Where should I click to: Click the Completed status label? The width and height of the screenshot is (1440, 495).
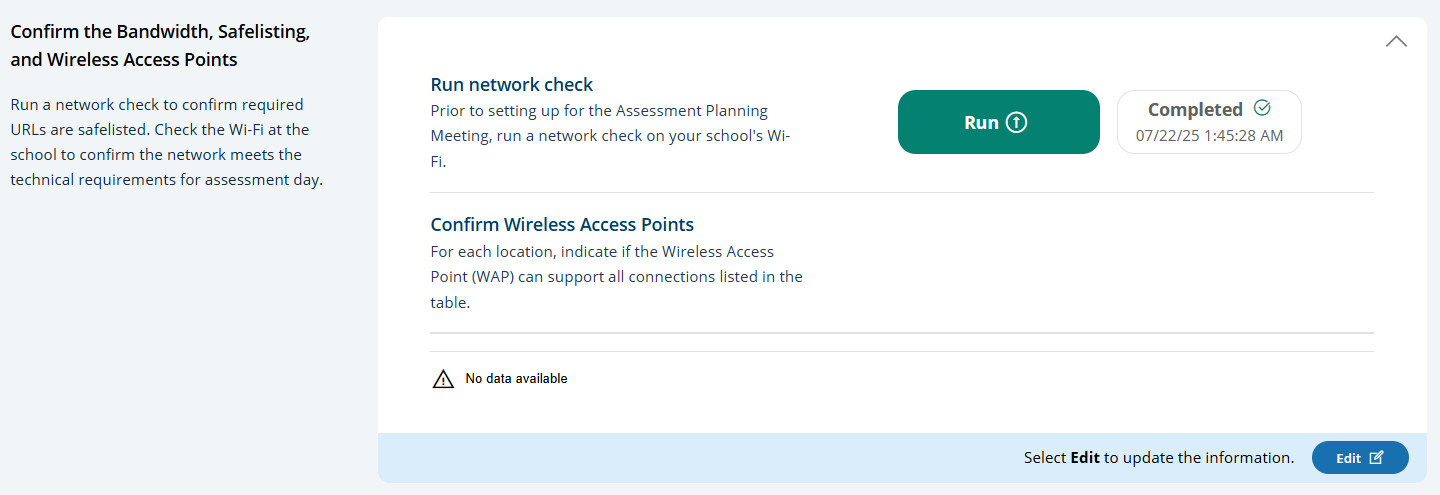coord(1195,110)
